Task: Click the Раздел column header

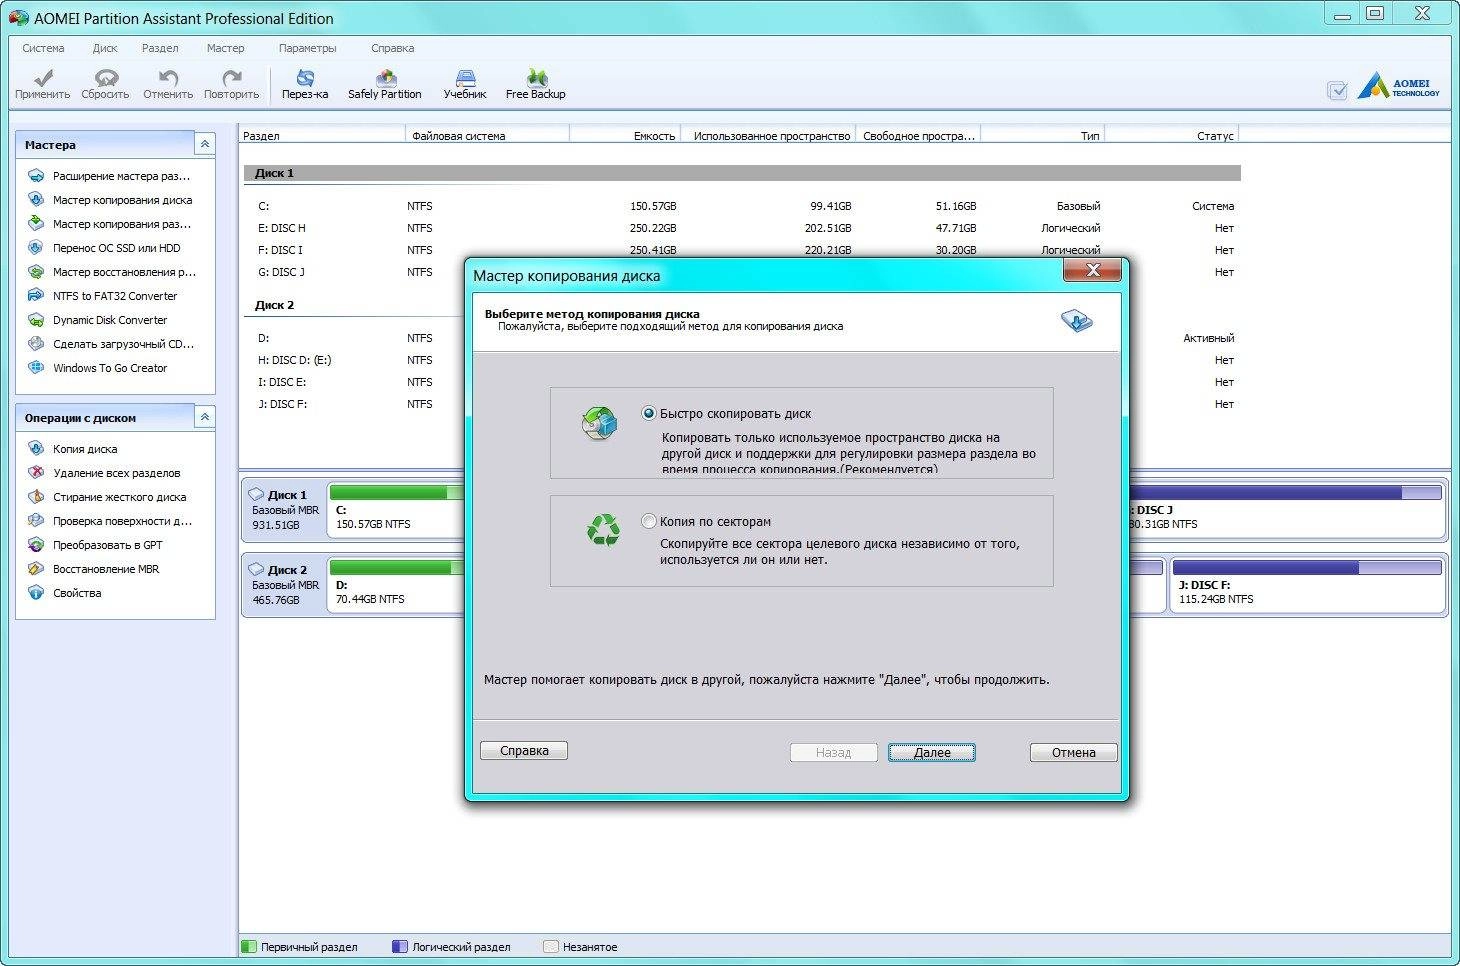Action: (x=322, y=135)
